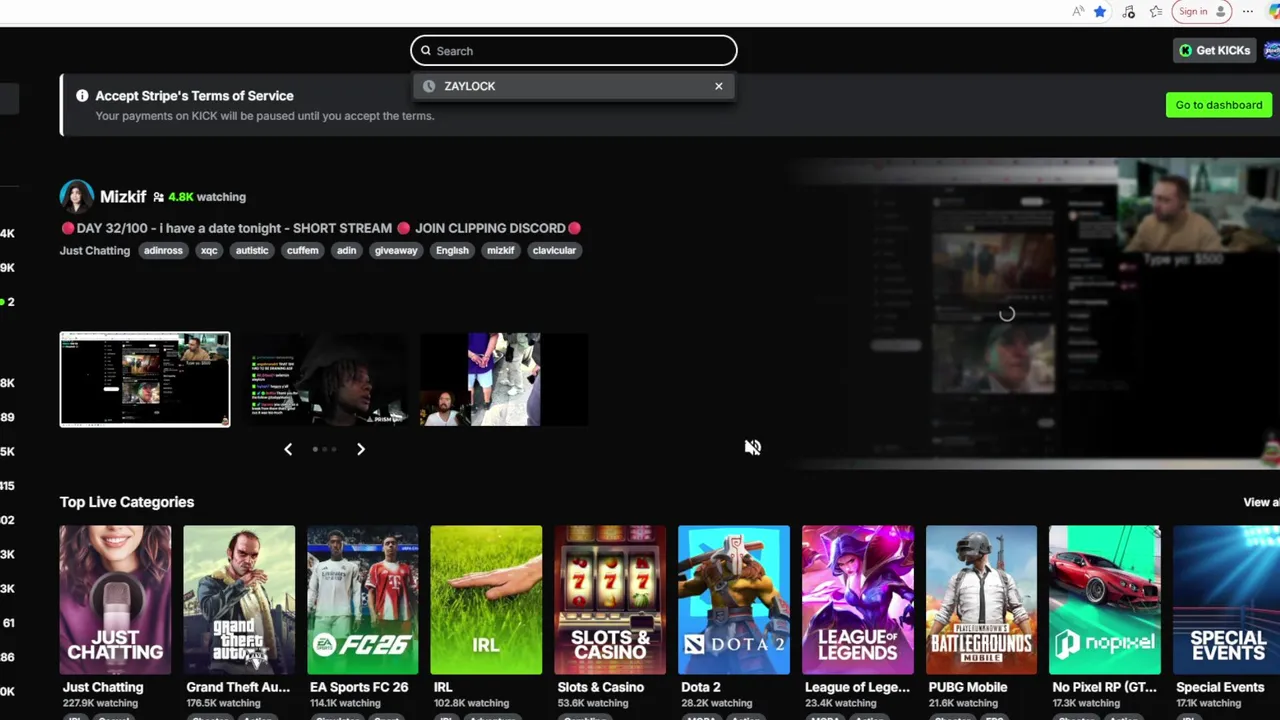Toggle browser favorite star for this page
Viewport: 1280px width, 720px height.
[1100, 12]
